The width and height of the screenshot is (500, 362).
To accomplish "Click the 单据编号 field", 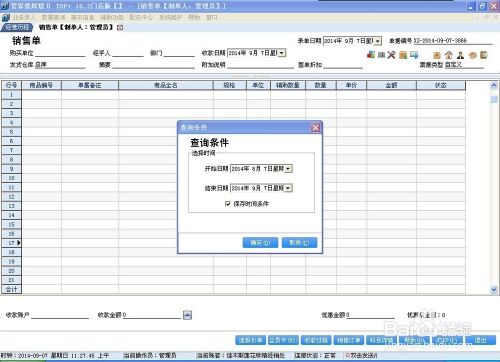I will [453, 41].
